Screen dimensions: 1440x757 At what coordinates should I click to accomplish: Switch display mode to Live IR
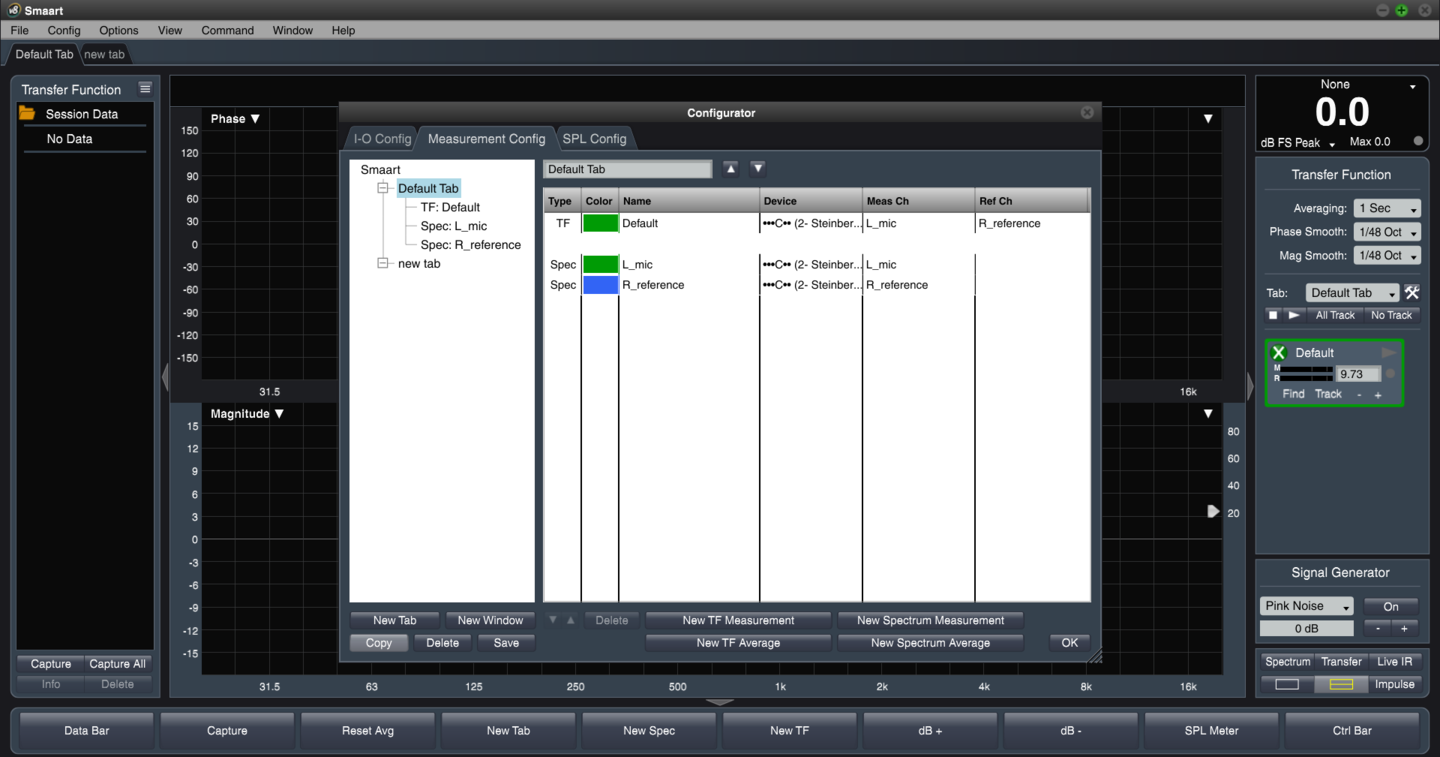tap(1394, 661)
